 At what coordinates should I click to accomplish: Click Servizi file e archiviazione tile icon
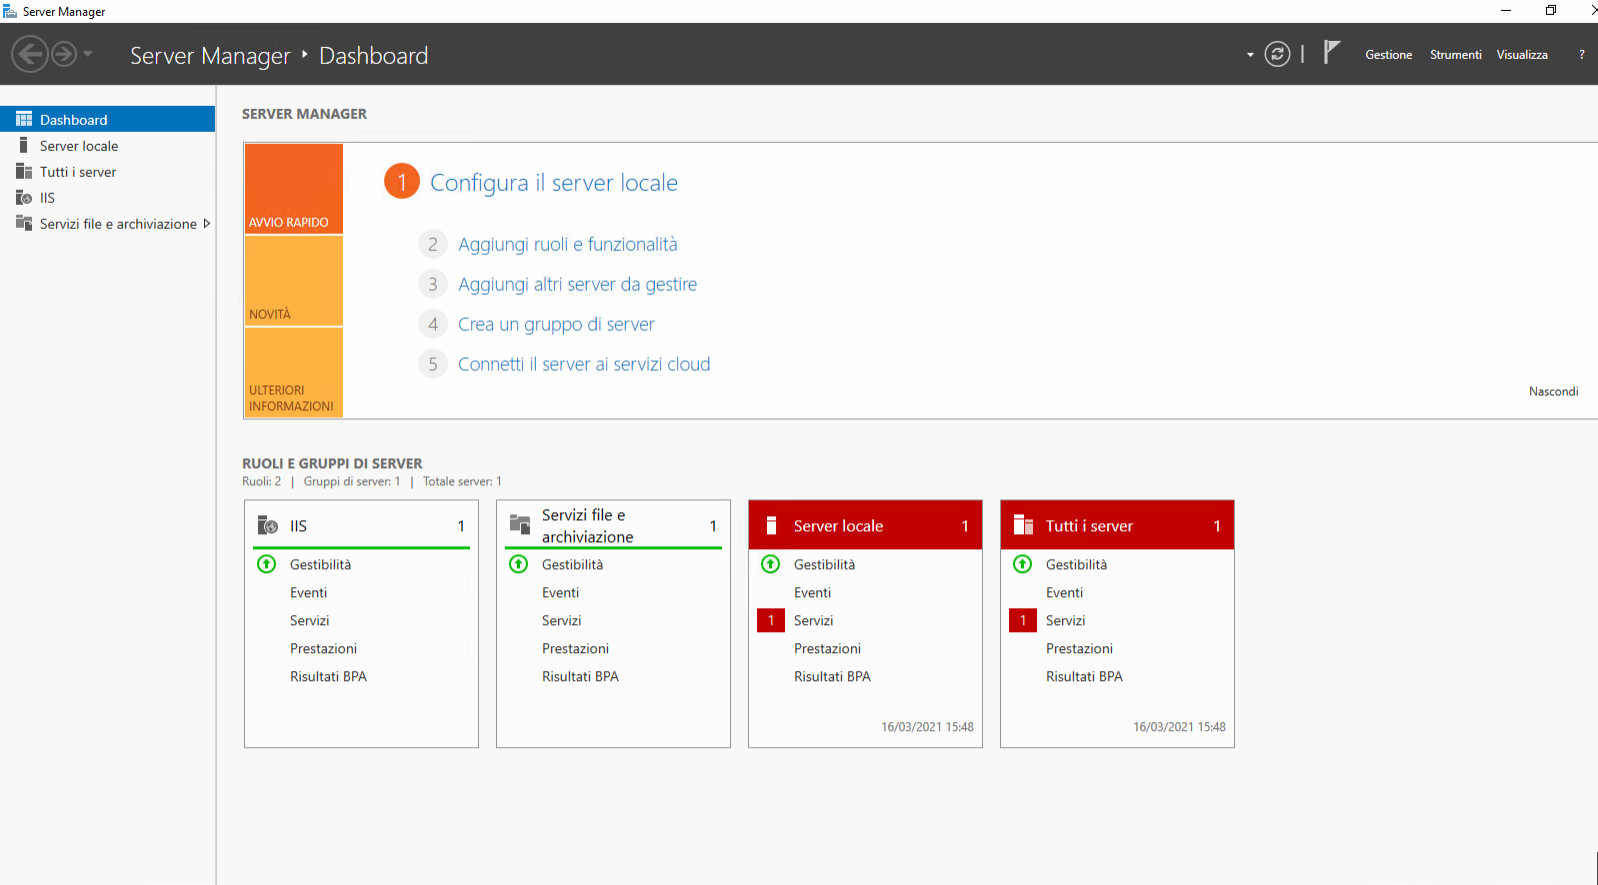pos(520,524)
